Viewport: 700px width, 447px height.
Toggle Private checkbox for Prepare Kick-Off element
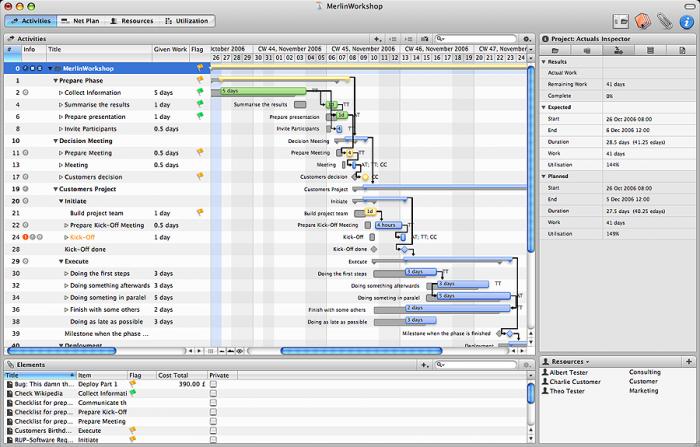click(213, 412)
